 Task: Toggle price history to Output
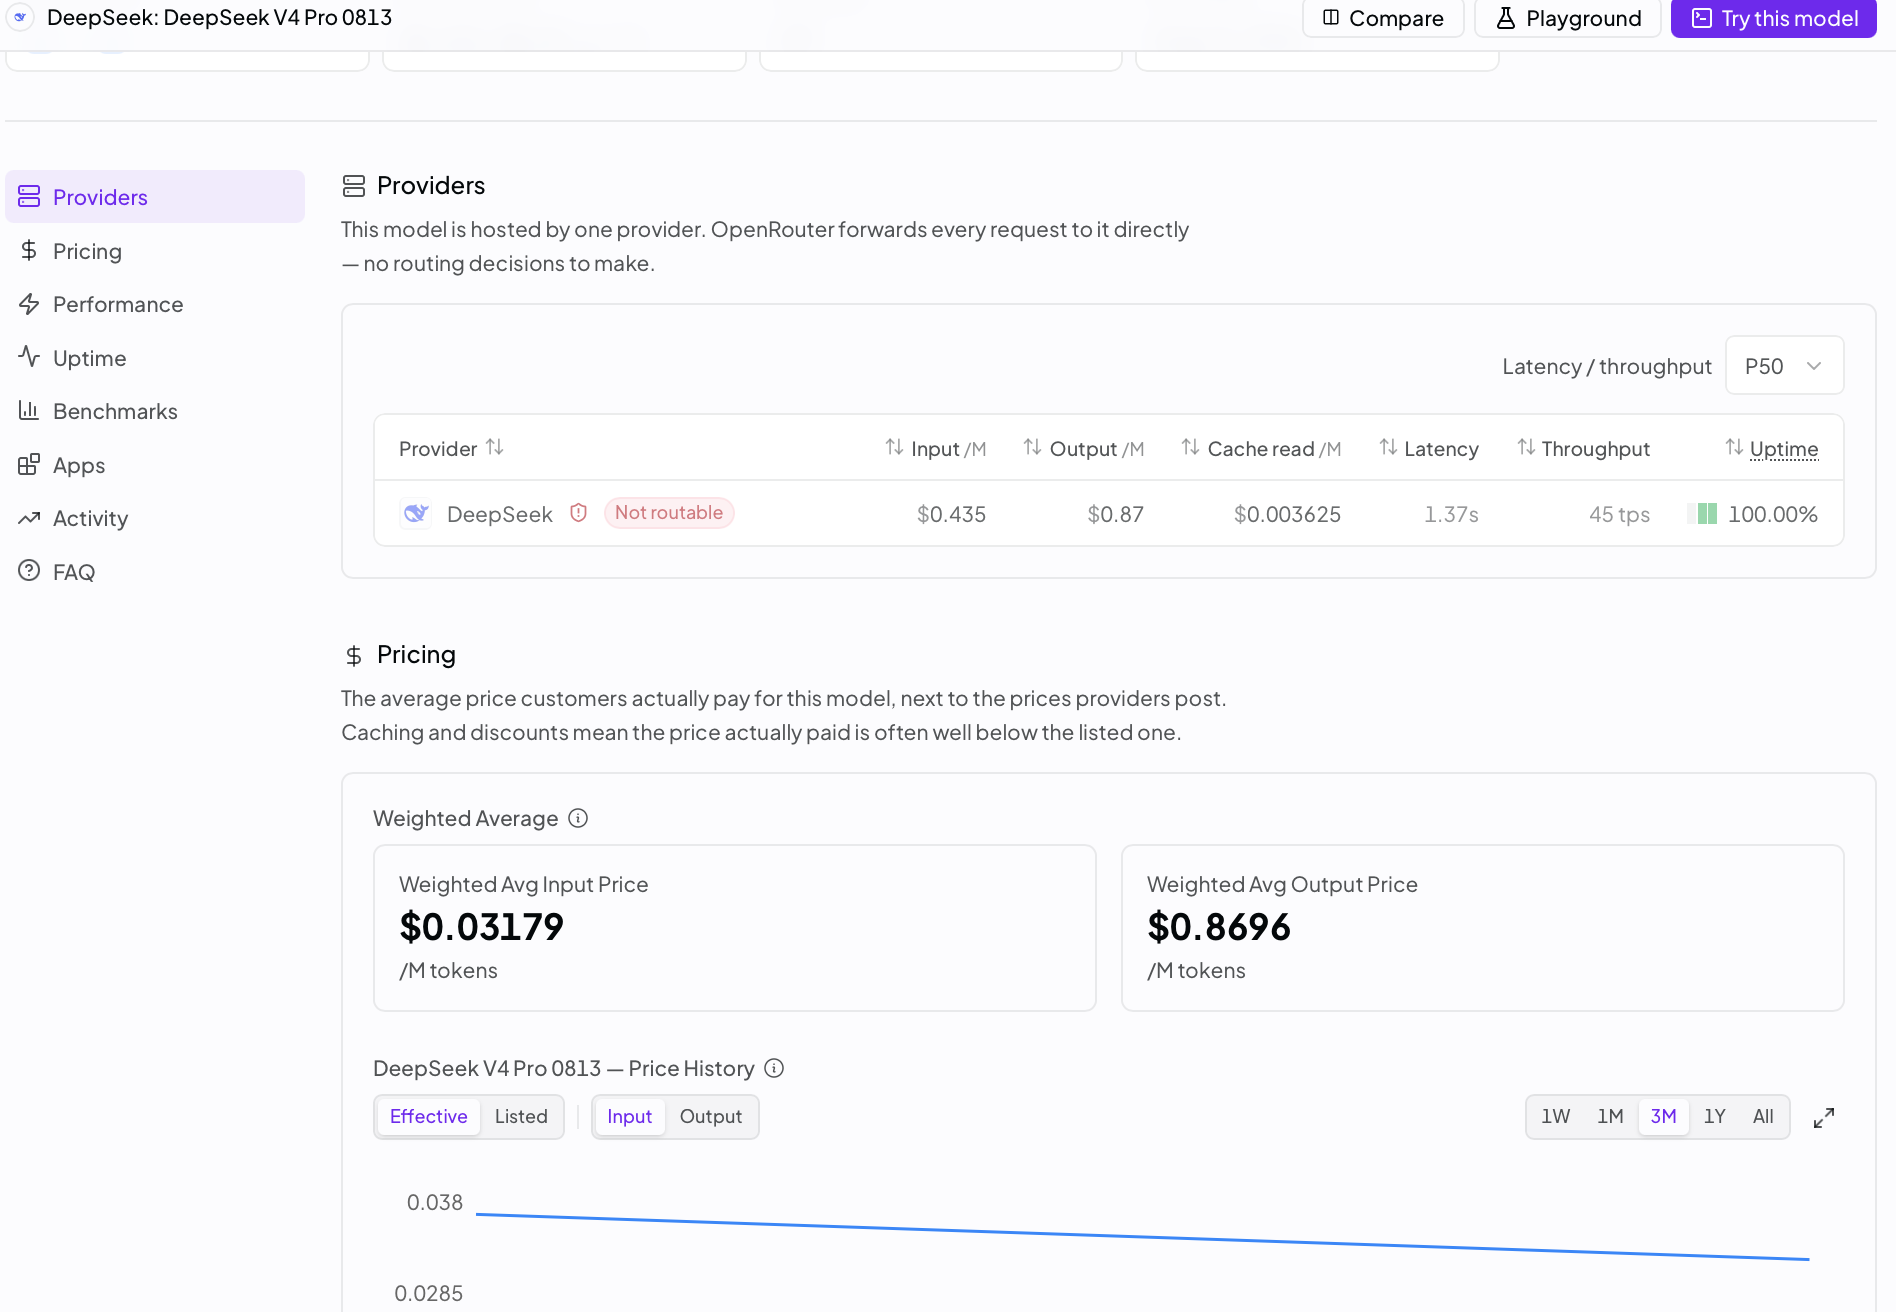tap(711, 1116)
